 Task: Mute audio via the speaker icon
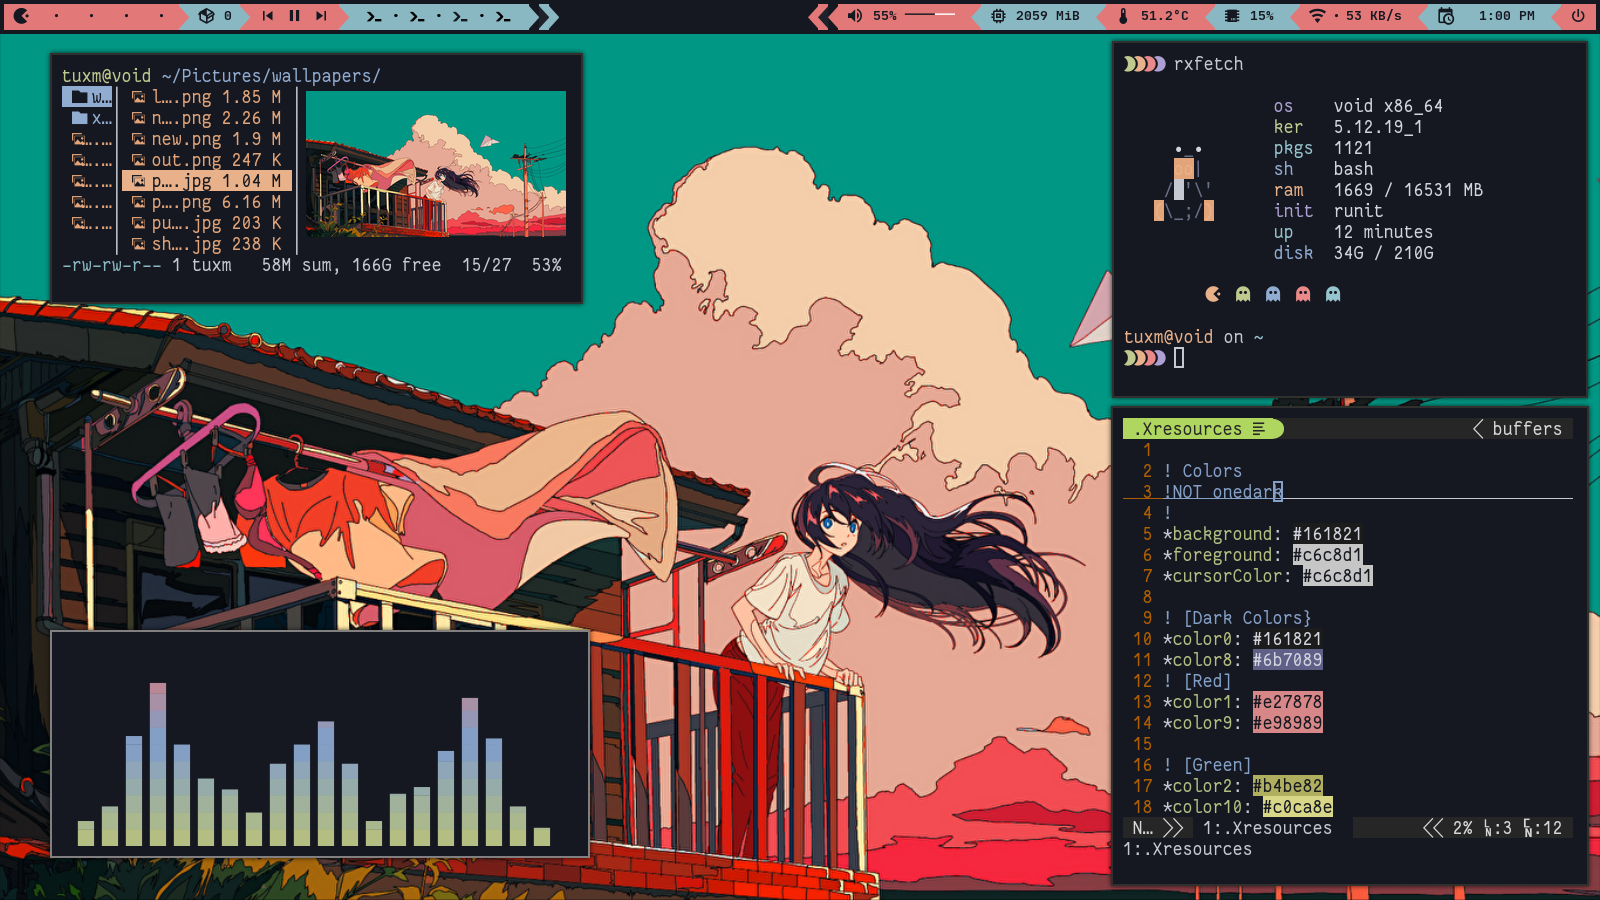(x=855, y=16)
